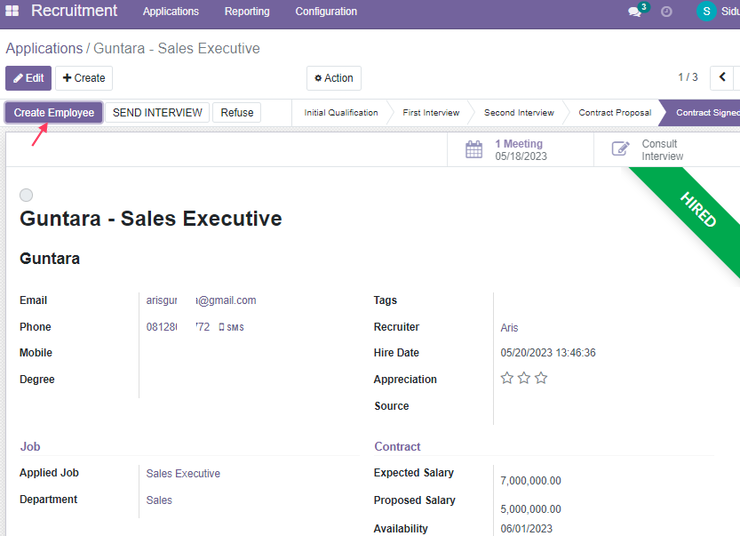This screenshot has height=536, width=740.
Task: Open the Sales Executive applied job link
Action: tap(183, 473)
